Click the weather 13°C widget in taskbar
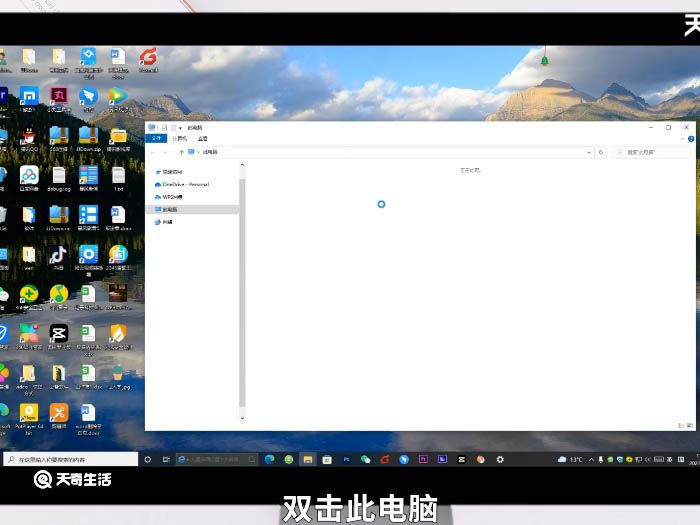The width and height of the screenshot is (700, 525). (570, 459)
